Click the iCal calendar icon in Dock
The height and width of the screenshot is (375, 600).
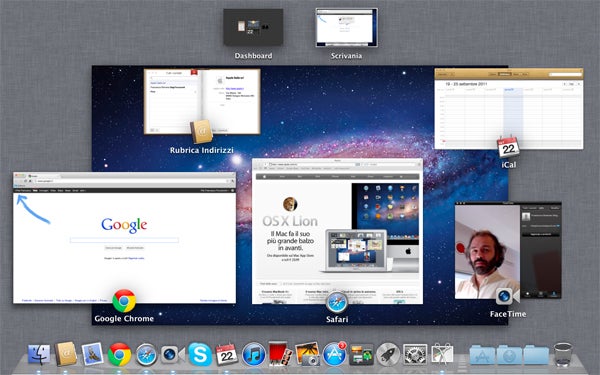[x=227, y=354]
